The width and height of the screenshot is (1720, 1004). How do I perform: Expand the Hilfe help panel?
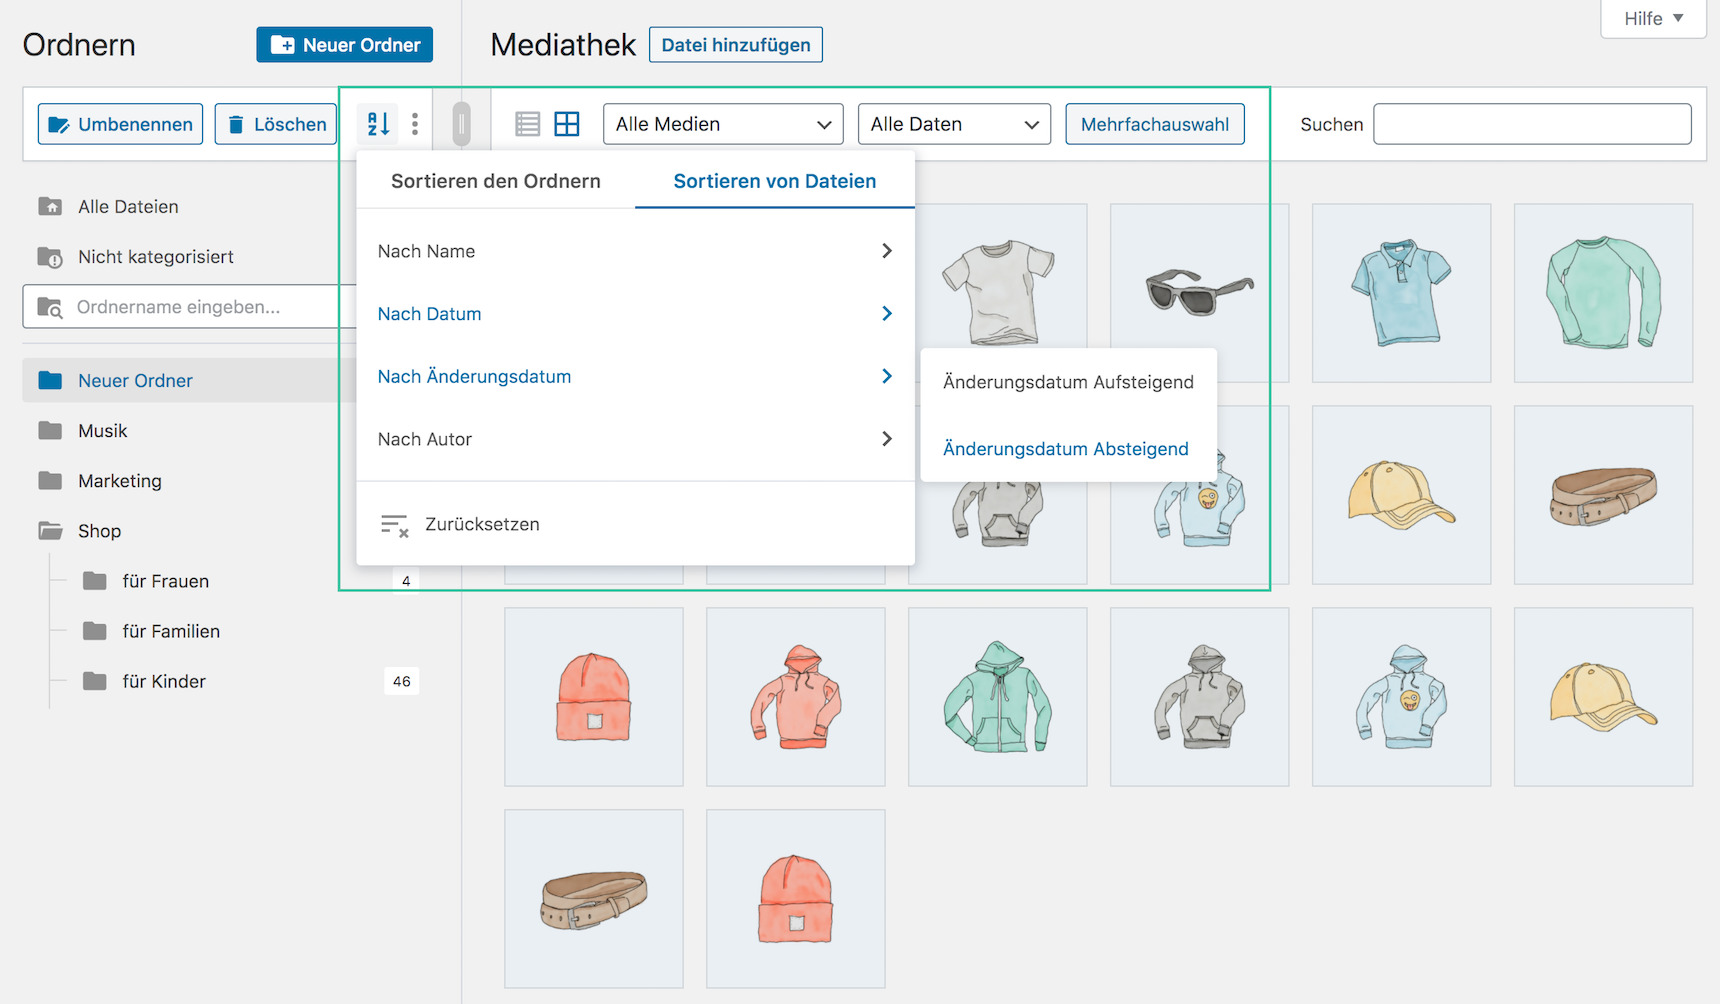[x=1653, y=19]
